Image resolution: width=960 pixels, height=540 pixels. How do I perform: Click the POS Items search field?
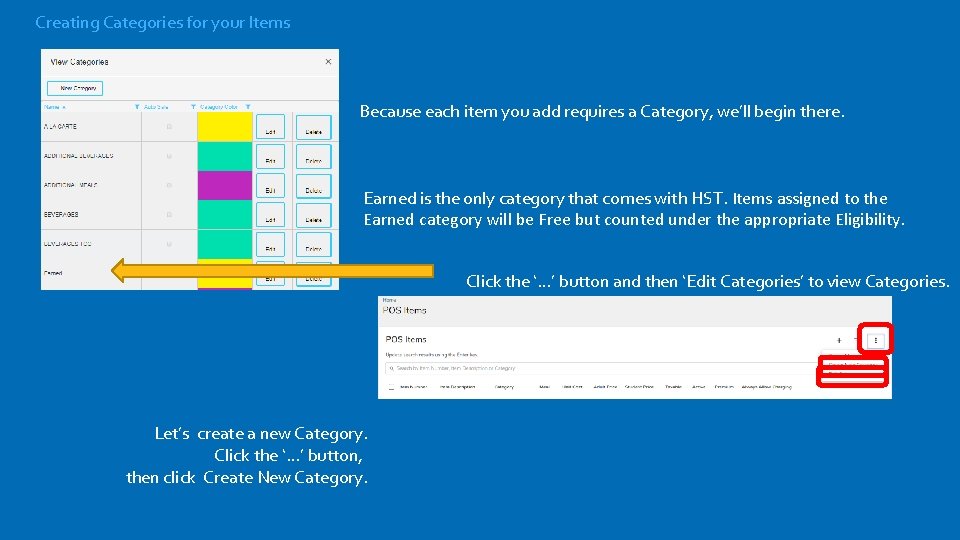(602, 369)
